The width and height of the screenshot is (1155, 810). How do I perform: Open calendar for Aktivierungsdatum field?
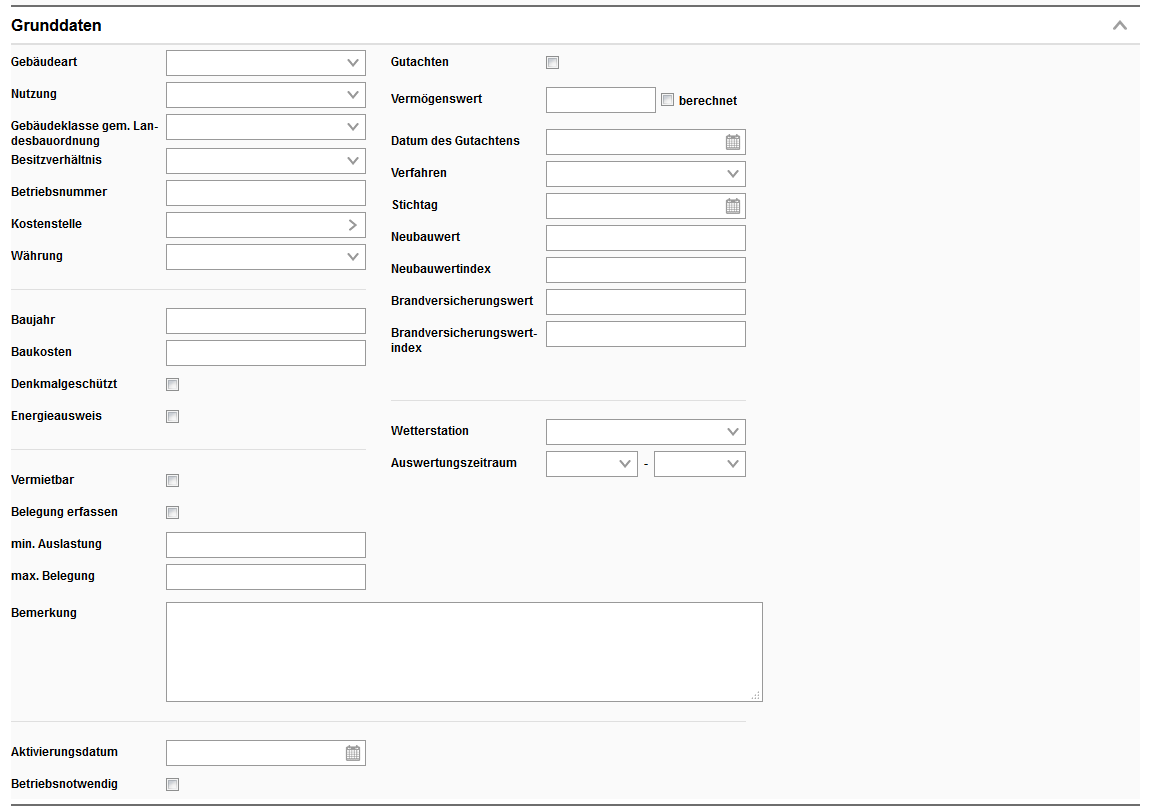(353, 753)
